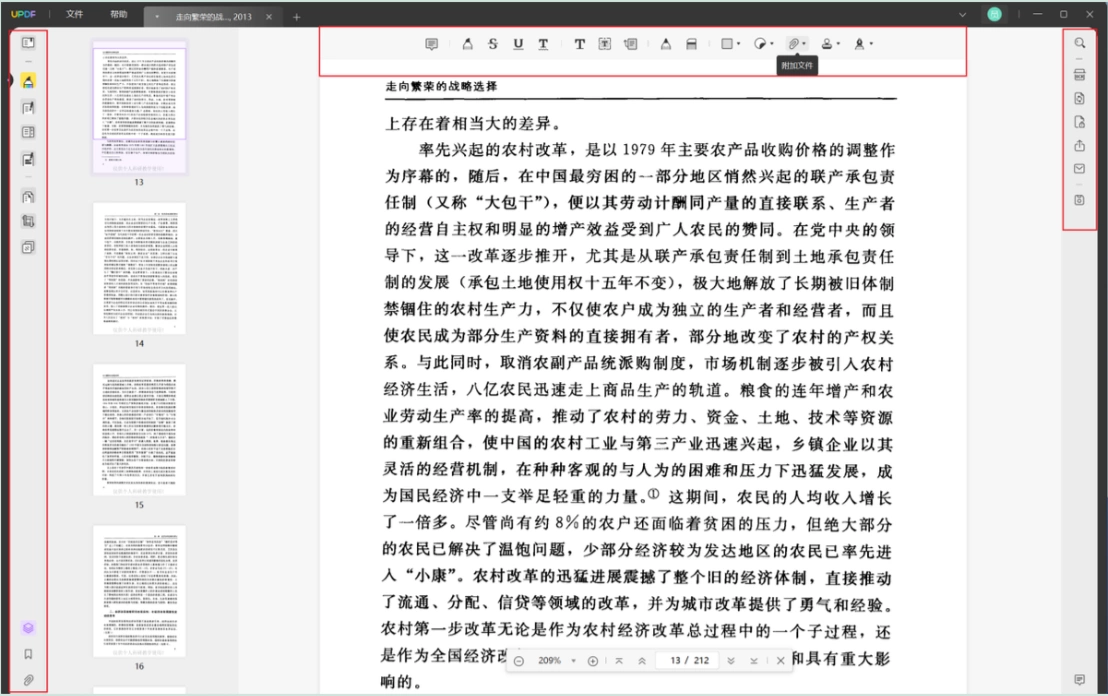1108x696 pixels.
Task: Open the tab list chevron in title bar
Action: tap(962, 14)
